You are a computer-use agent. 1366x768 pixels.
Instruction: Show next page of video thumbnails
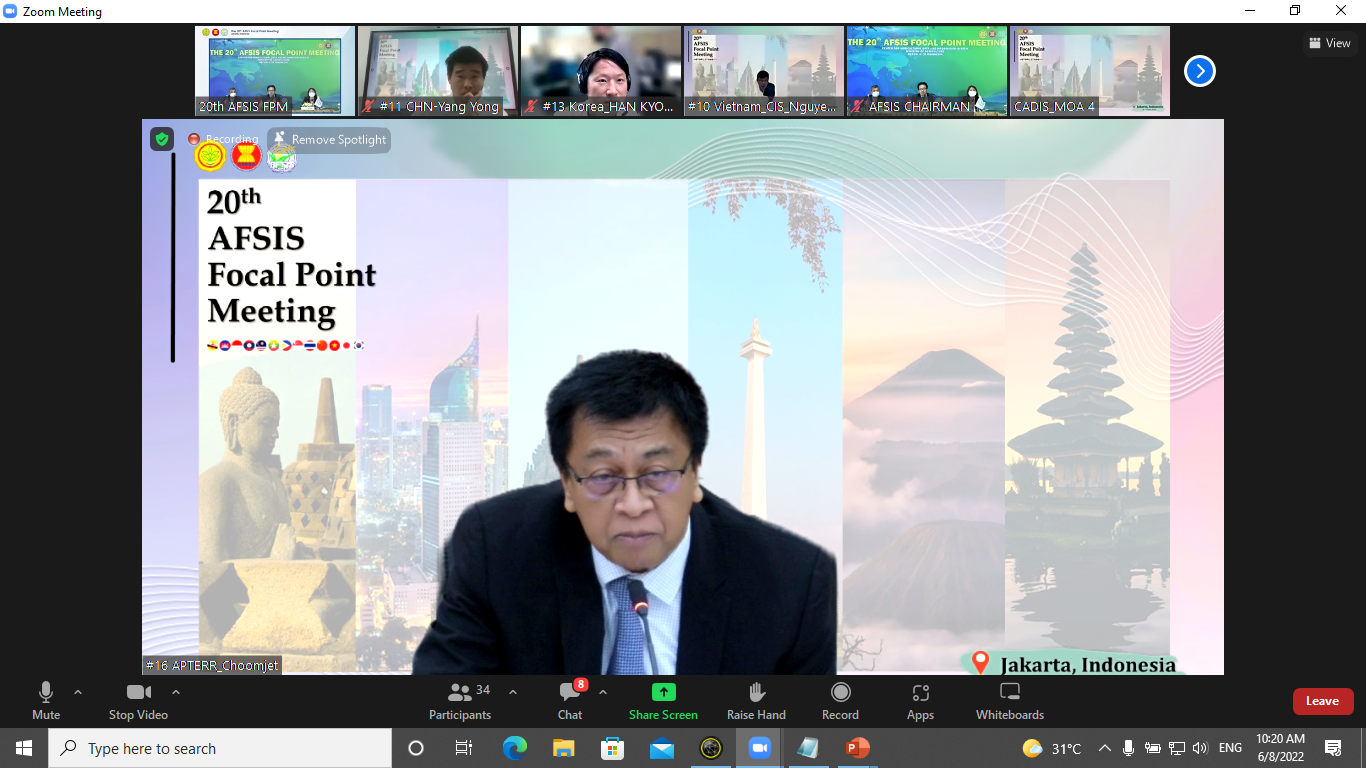pyautogui.click(x=1199, y=71)
